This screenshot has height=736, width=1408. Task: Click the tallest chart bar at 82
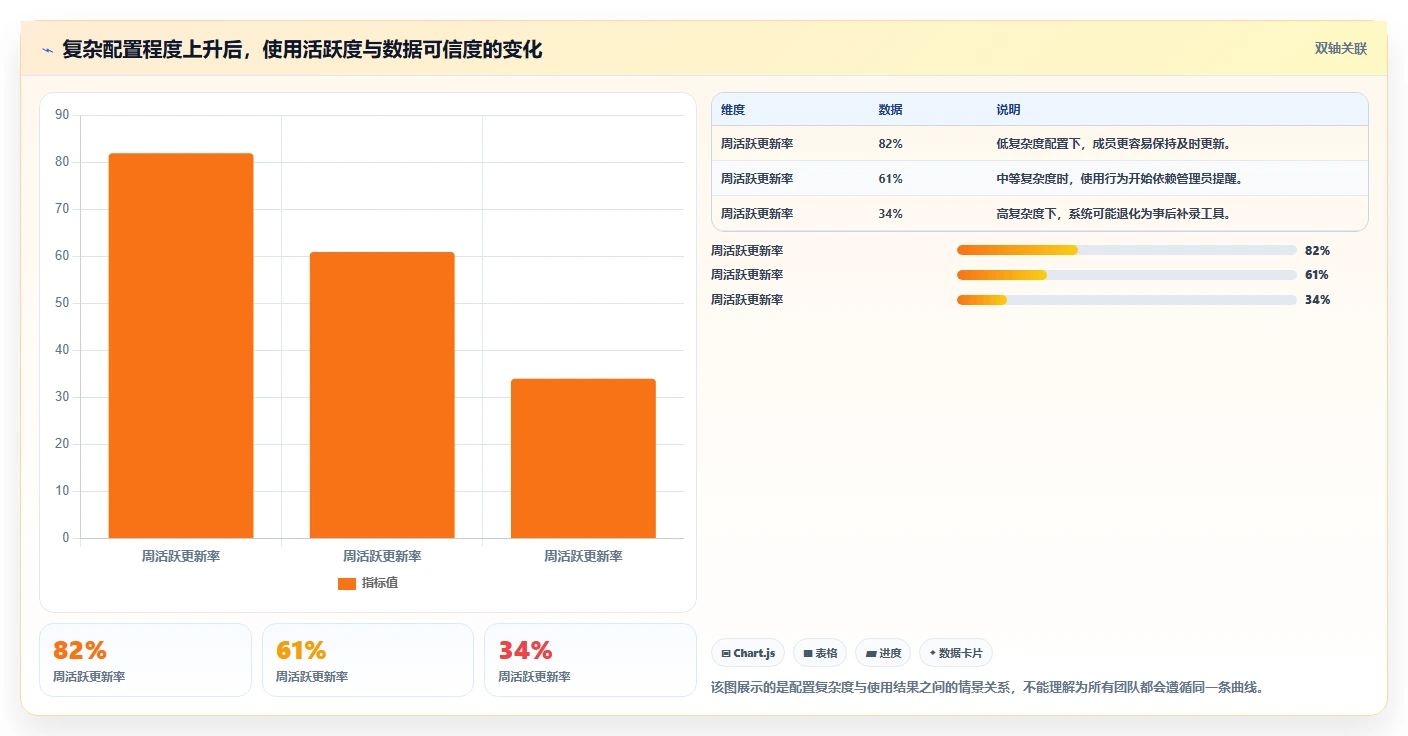[181, 345]
